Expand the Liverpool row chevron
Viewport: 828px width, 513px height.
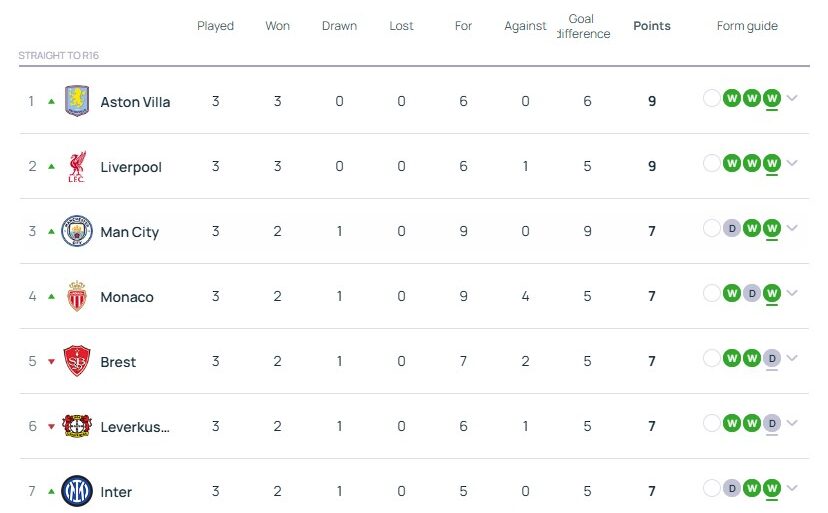coord(793,163)
